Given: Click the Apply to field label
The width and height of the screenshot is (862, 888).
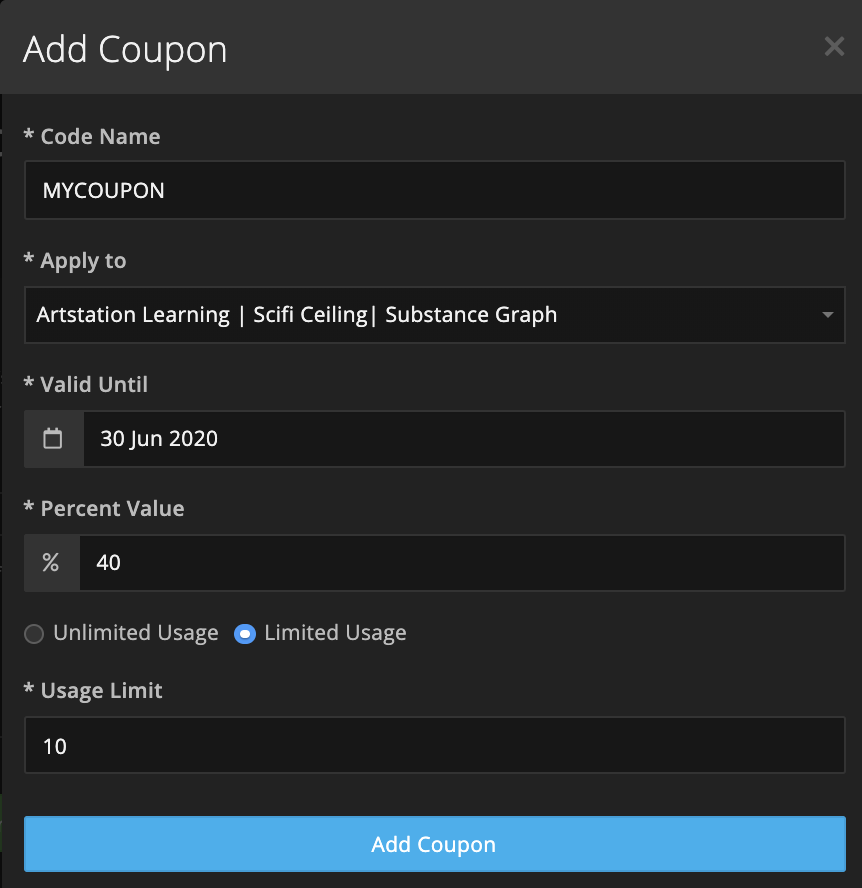Looking at the screenshot, I should 75,261.
